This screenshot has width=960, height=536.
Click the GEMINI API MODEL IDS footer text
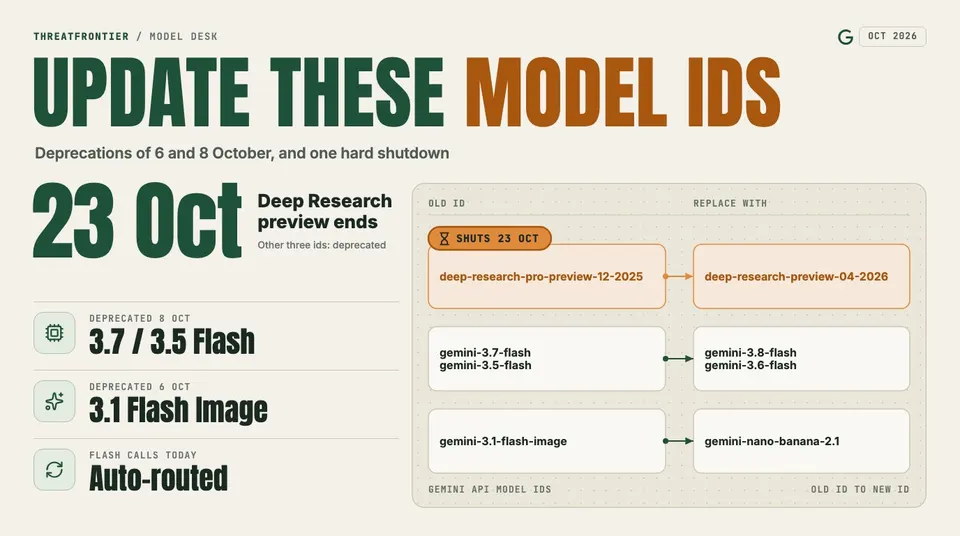click(490, 489)
